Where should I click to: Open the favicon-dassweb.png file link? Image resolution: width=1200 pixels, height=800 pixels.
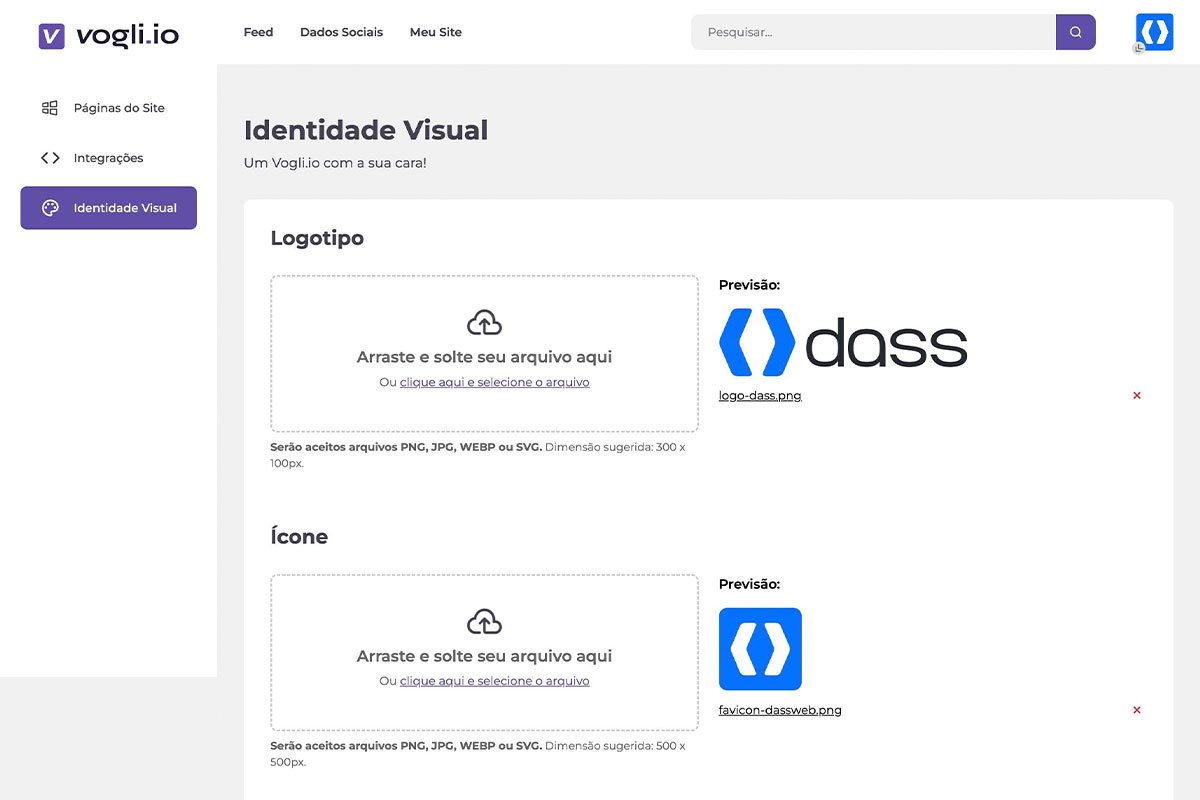780,710
